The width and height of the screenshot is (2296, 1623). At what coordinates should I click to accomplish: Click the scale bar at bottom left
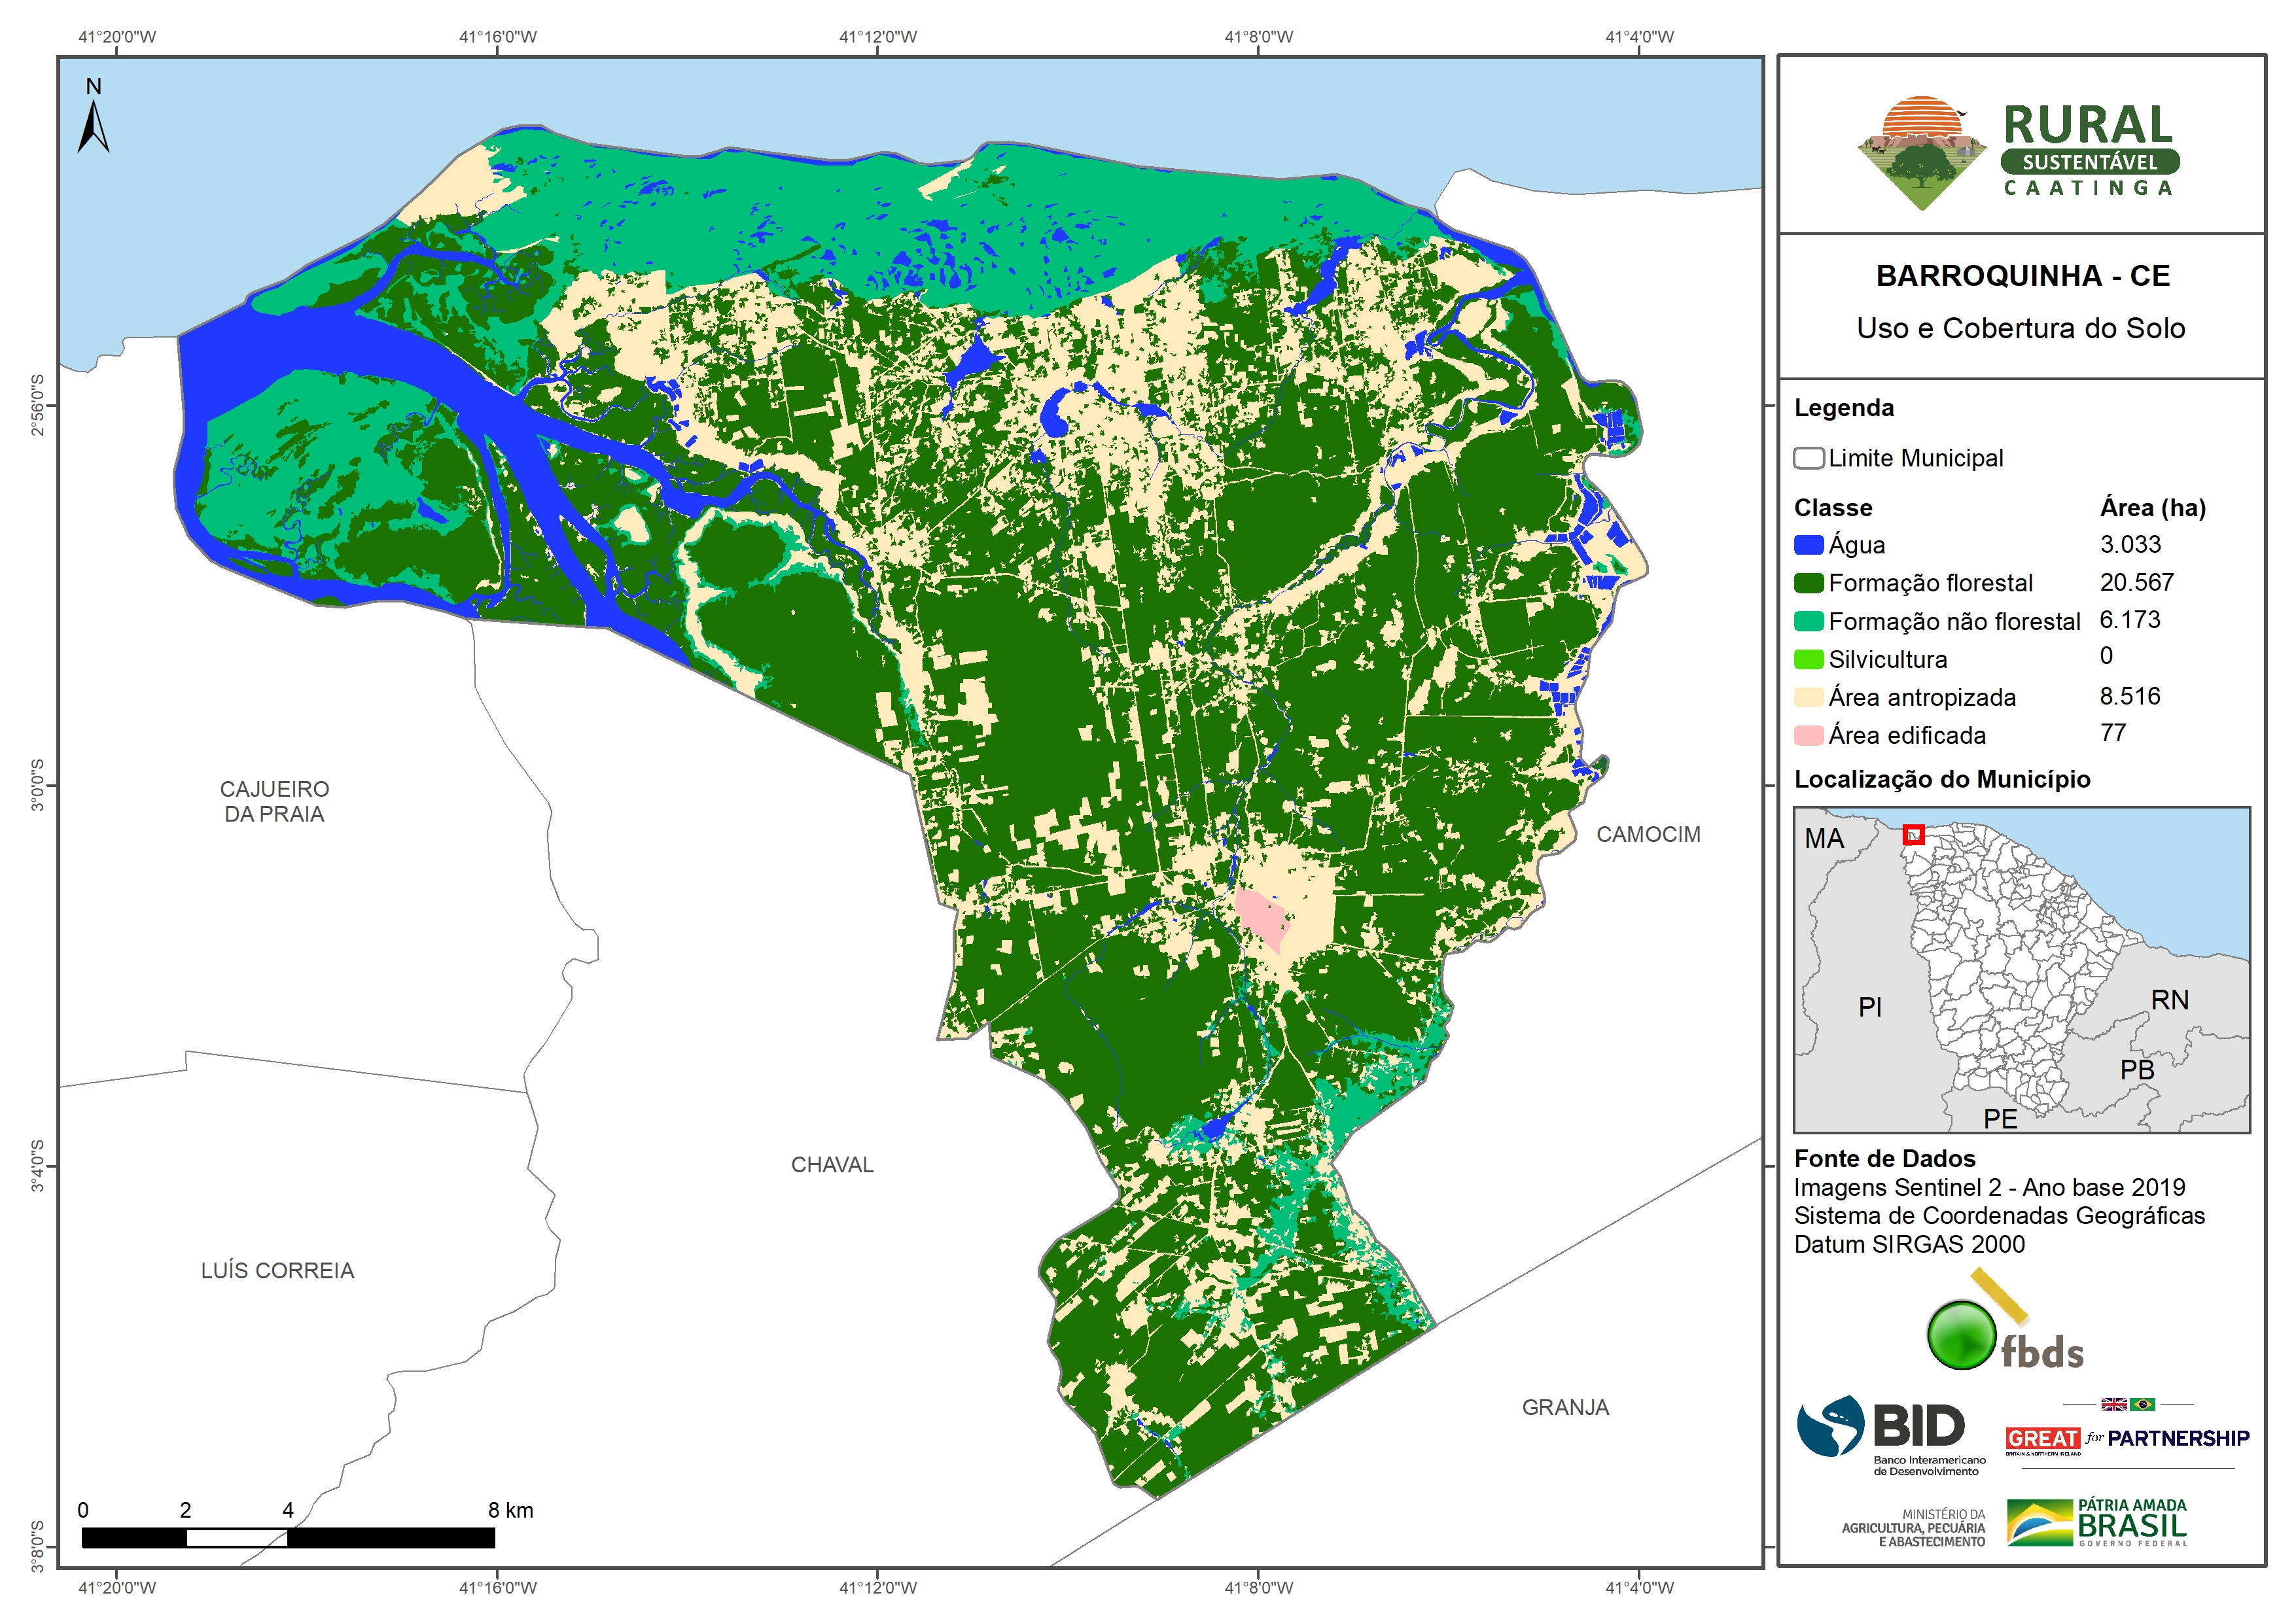288,1537
